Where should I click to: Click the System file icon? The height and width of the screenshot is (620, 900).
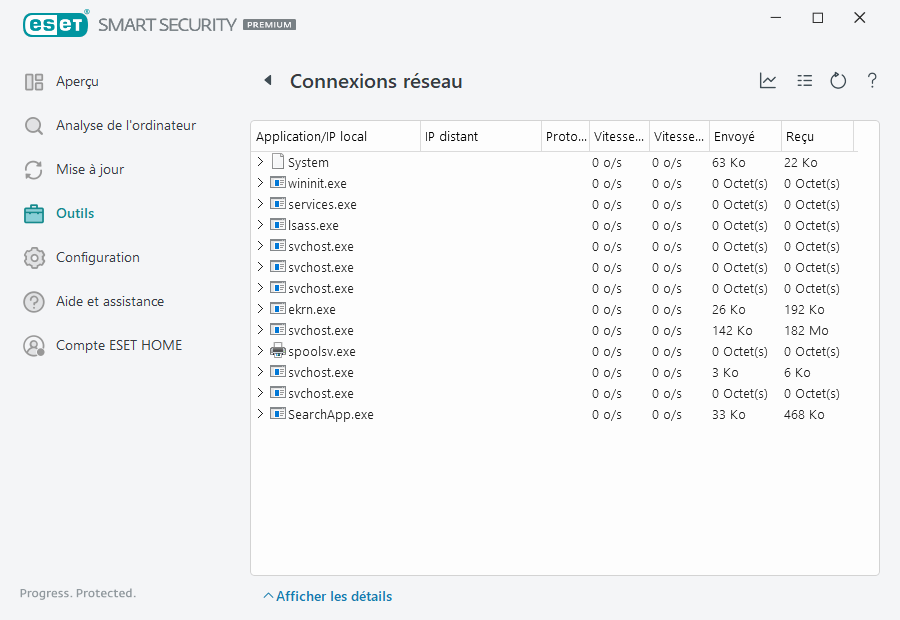coord(278,162)
